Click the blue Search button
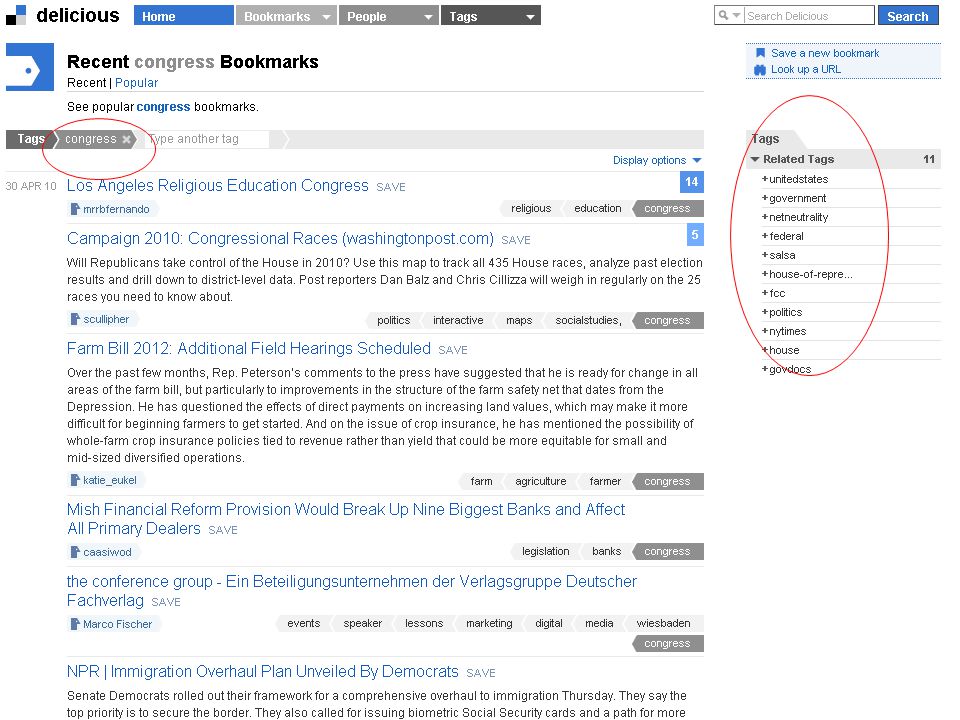960x720 pixels. pos(908,16)
